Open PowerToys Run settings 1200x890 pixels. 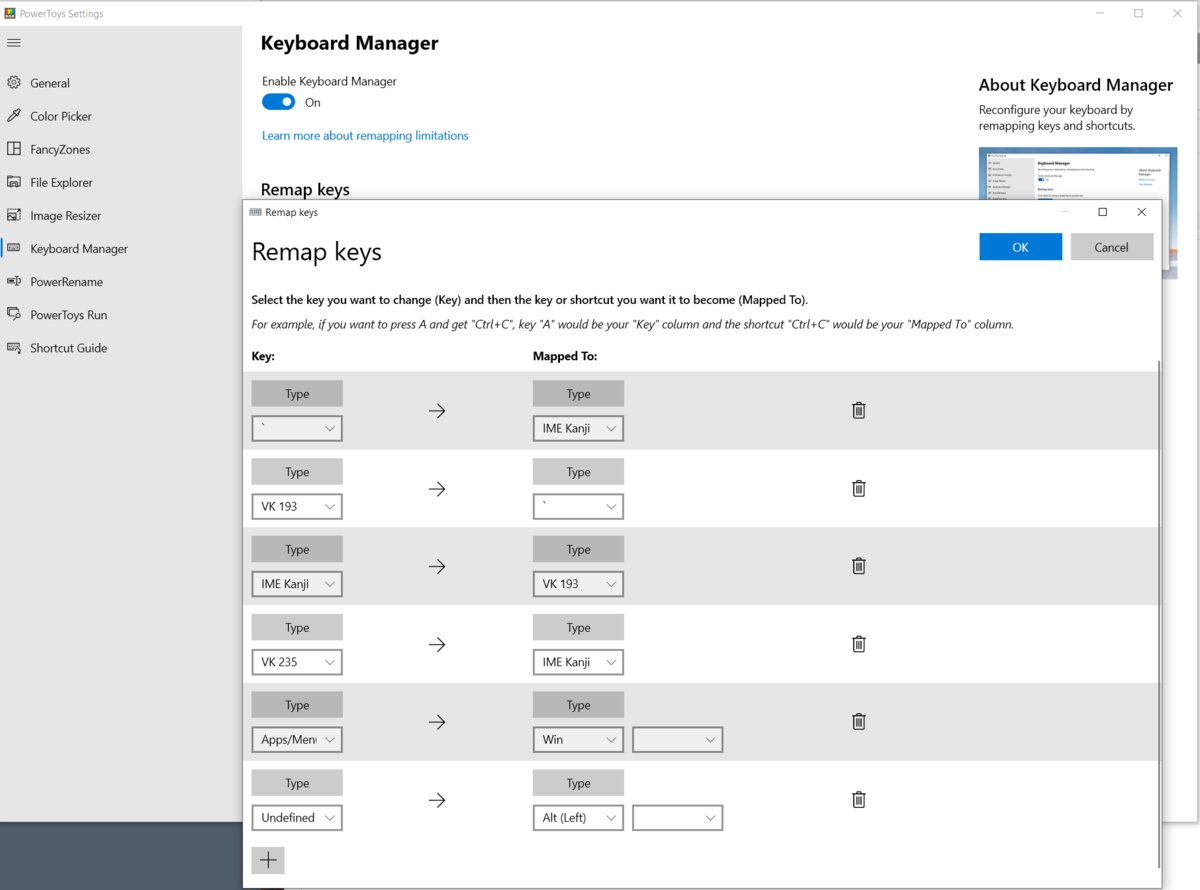120,314
